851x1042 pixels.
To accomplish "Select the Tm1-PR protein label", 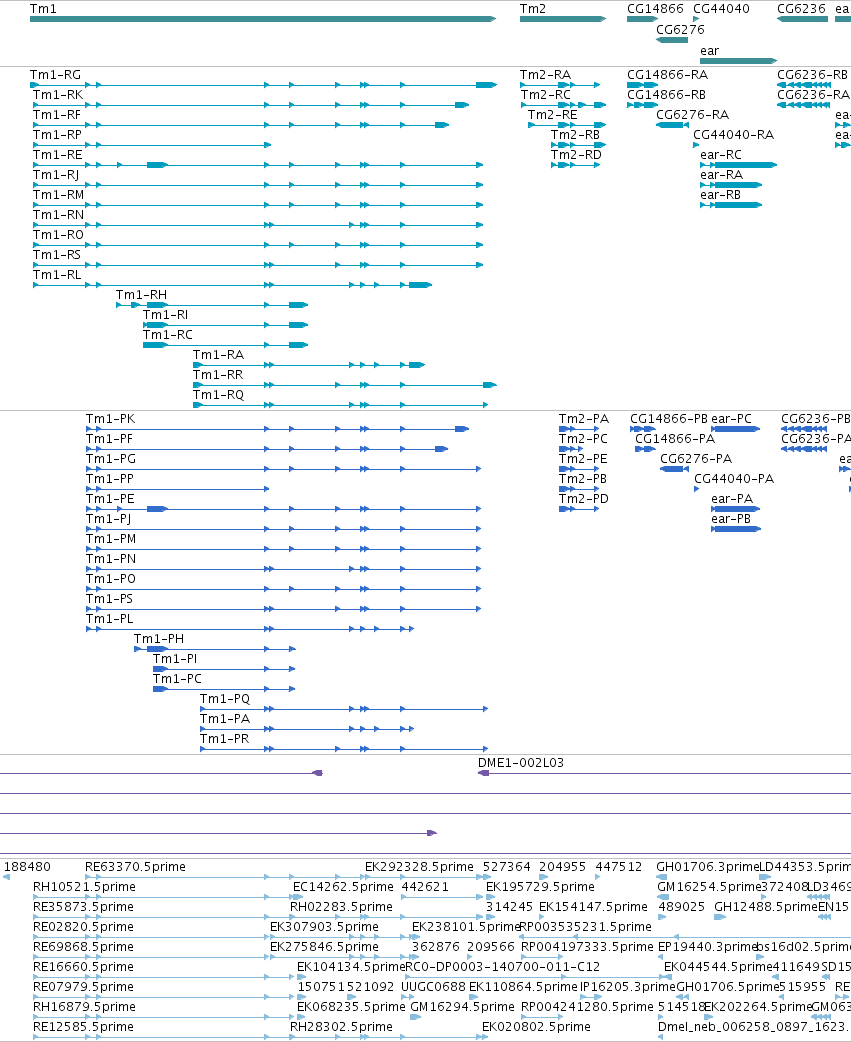I will (224, 738).
